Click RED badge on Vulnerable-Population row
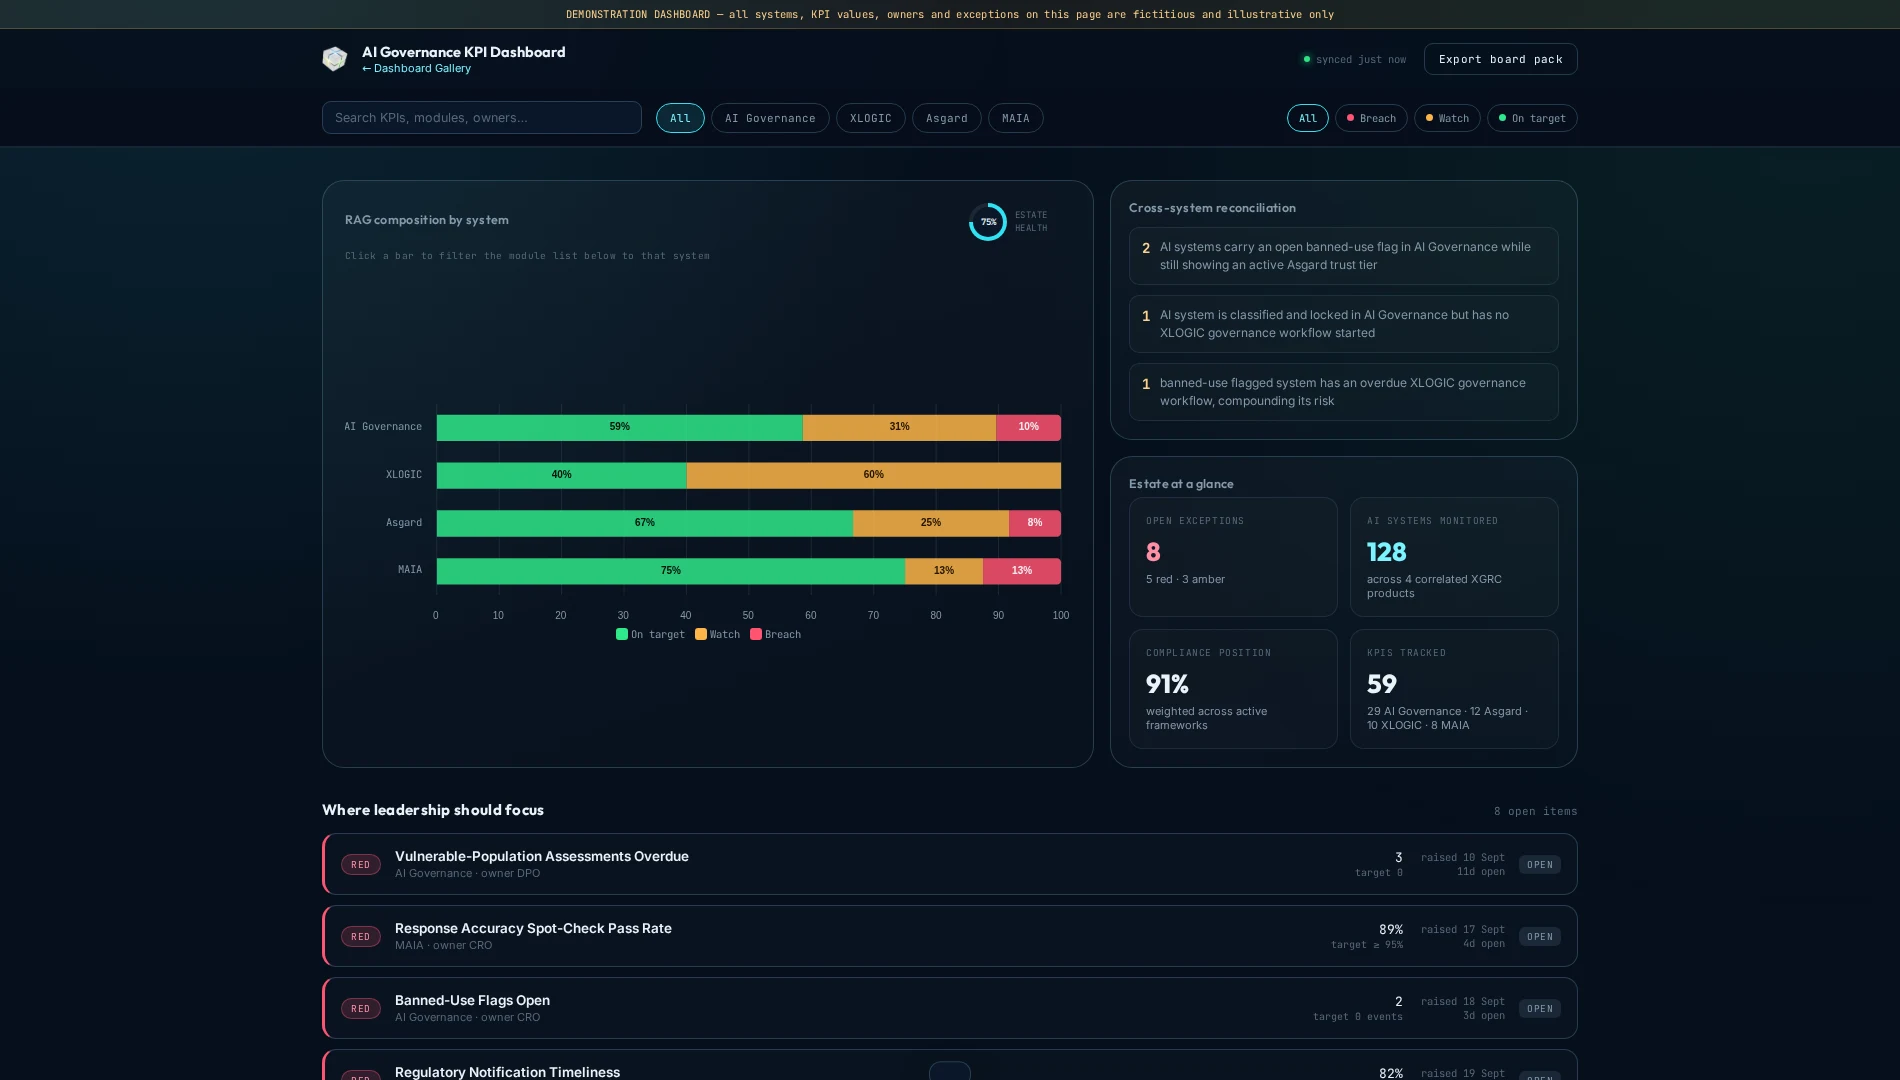This screenshot has width=1900, height=1080. click(x=361, y=865)
